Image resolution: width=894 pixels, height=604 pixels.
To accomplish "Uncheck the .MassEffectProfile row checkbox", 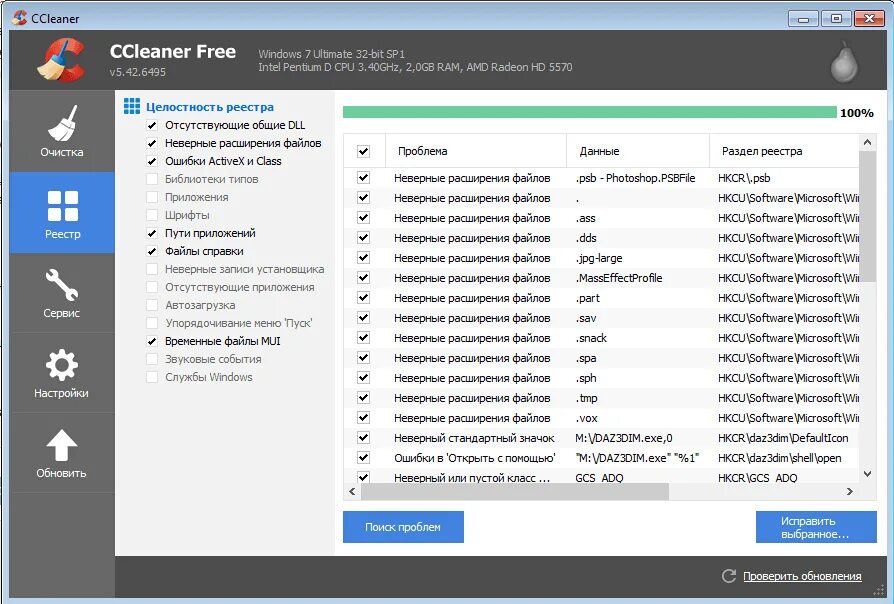I will (x=363, y=278).
